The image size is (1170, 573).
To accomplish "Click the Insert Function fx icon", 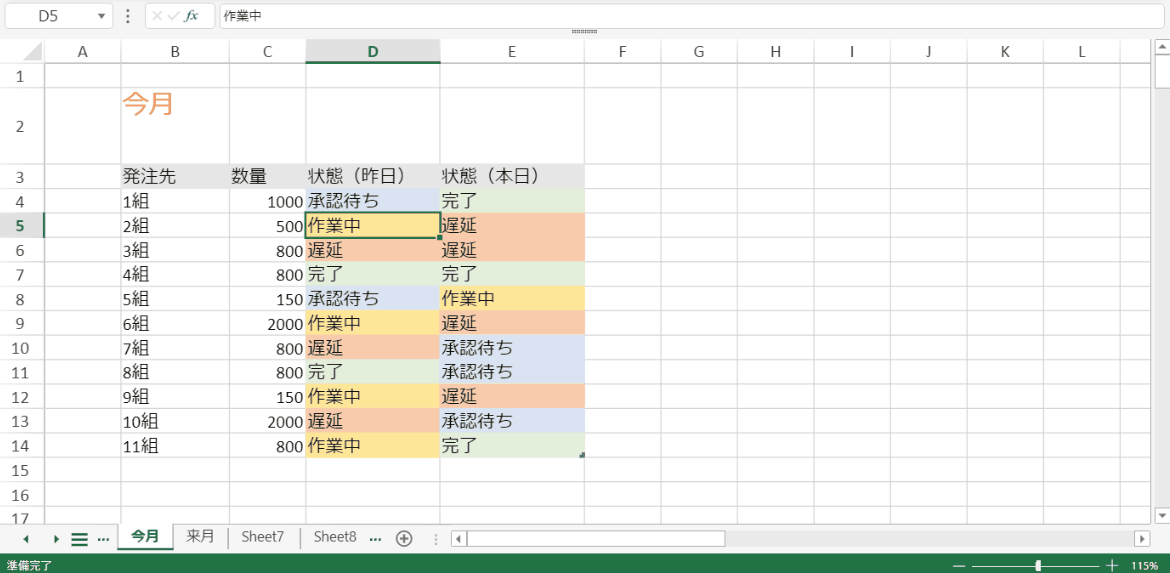I will click(191, 16).
